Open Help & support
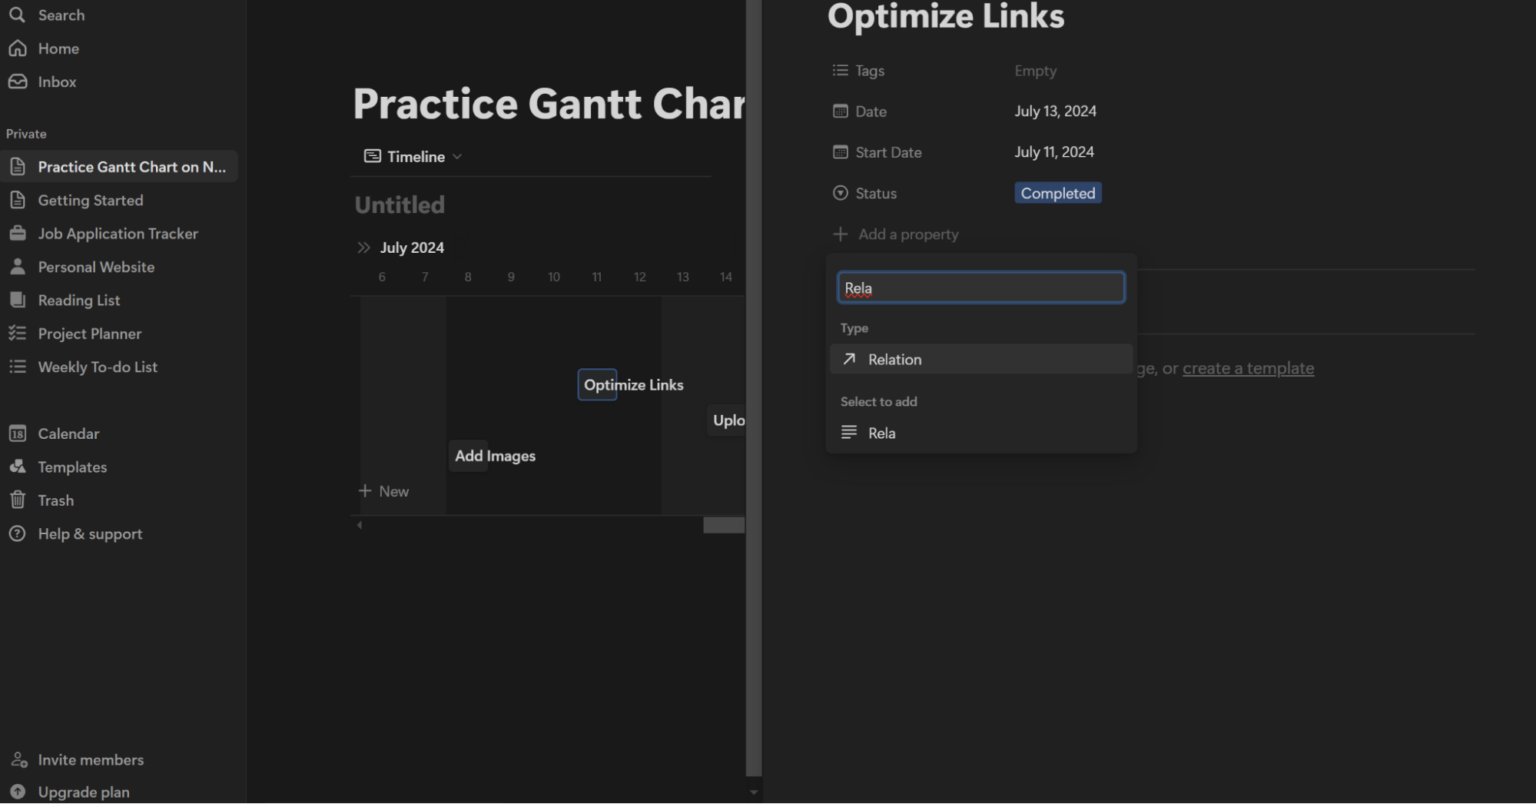 (89, 533)
